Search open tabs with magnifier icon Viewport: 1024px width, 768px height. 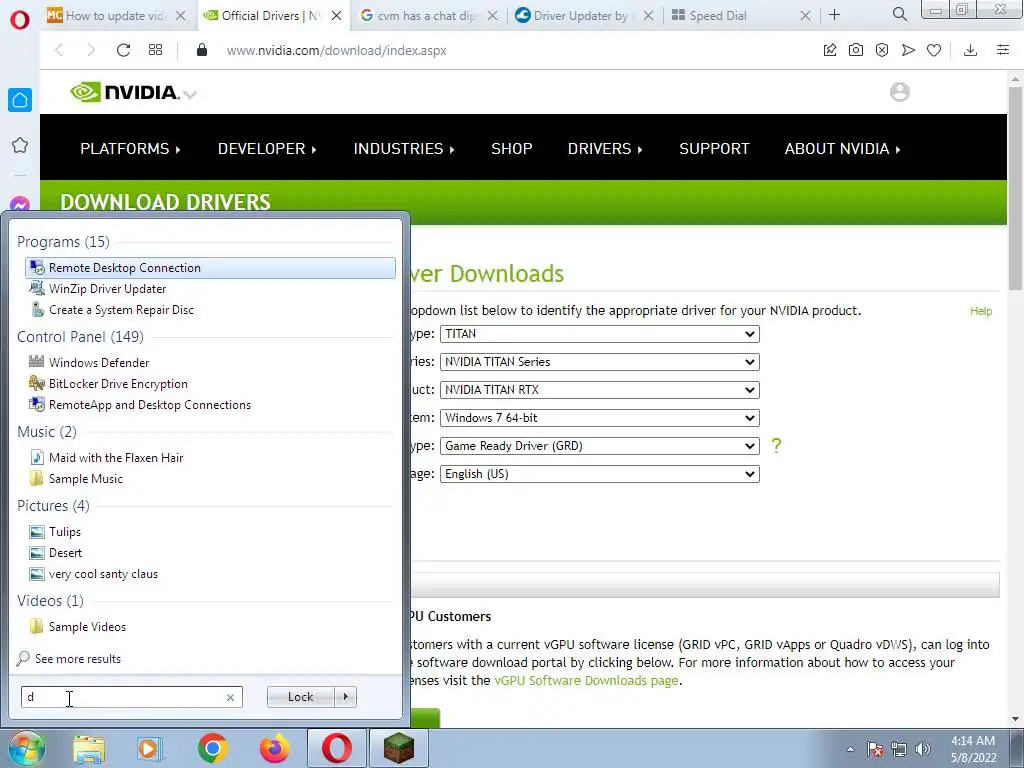tap(899, 14)
